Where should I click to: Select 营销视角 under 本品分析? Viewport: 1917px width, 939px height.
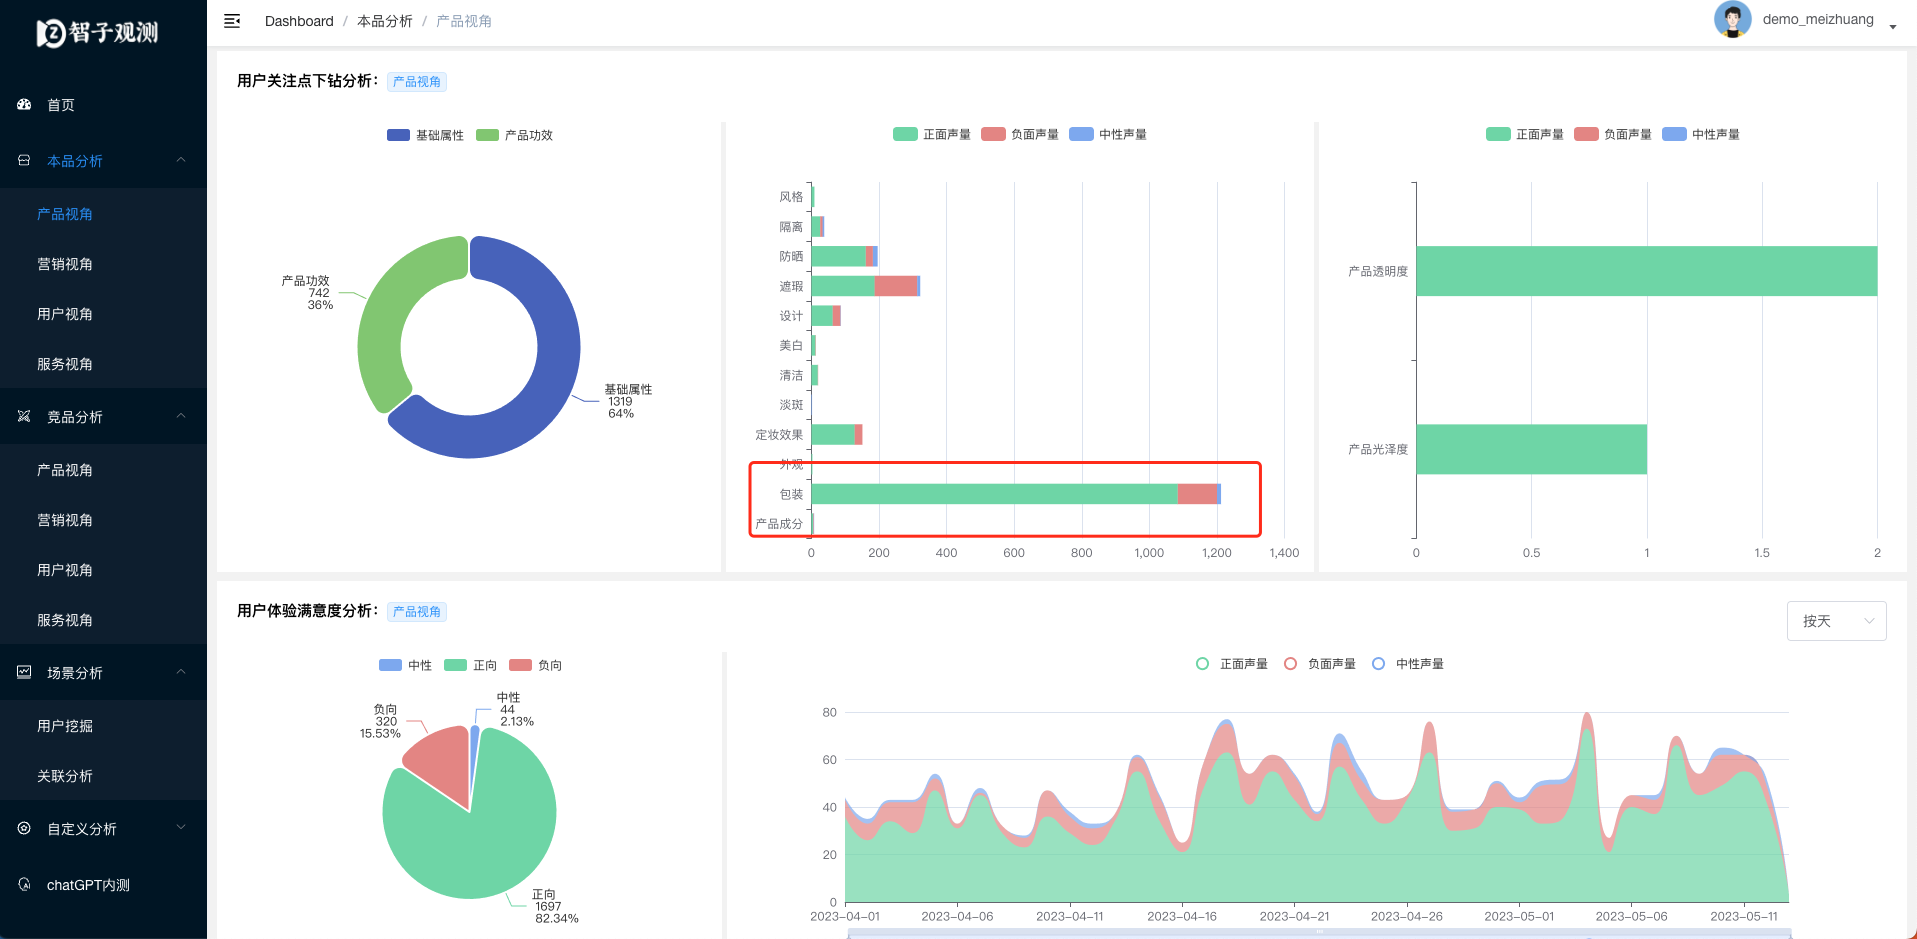point(103,264)
